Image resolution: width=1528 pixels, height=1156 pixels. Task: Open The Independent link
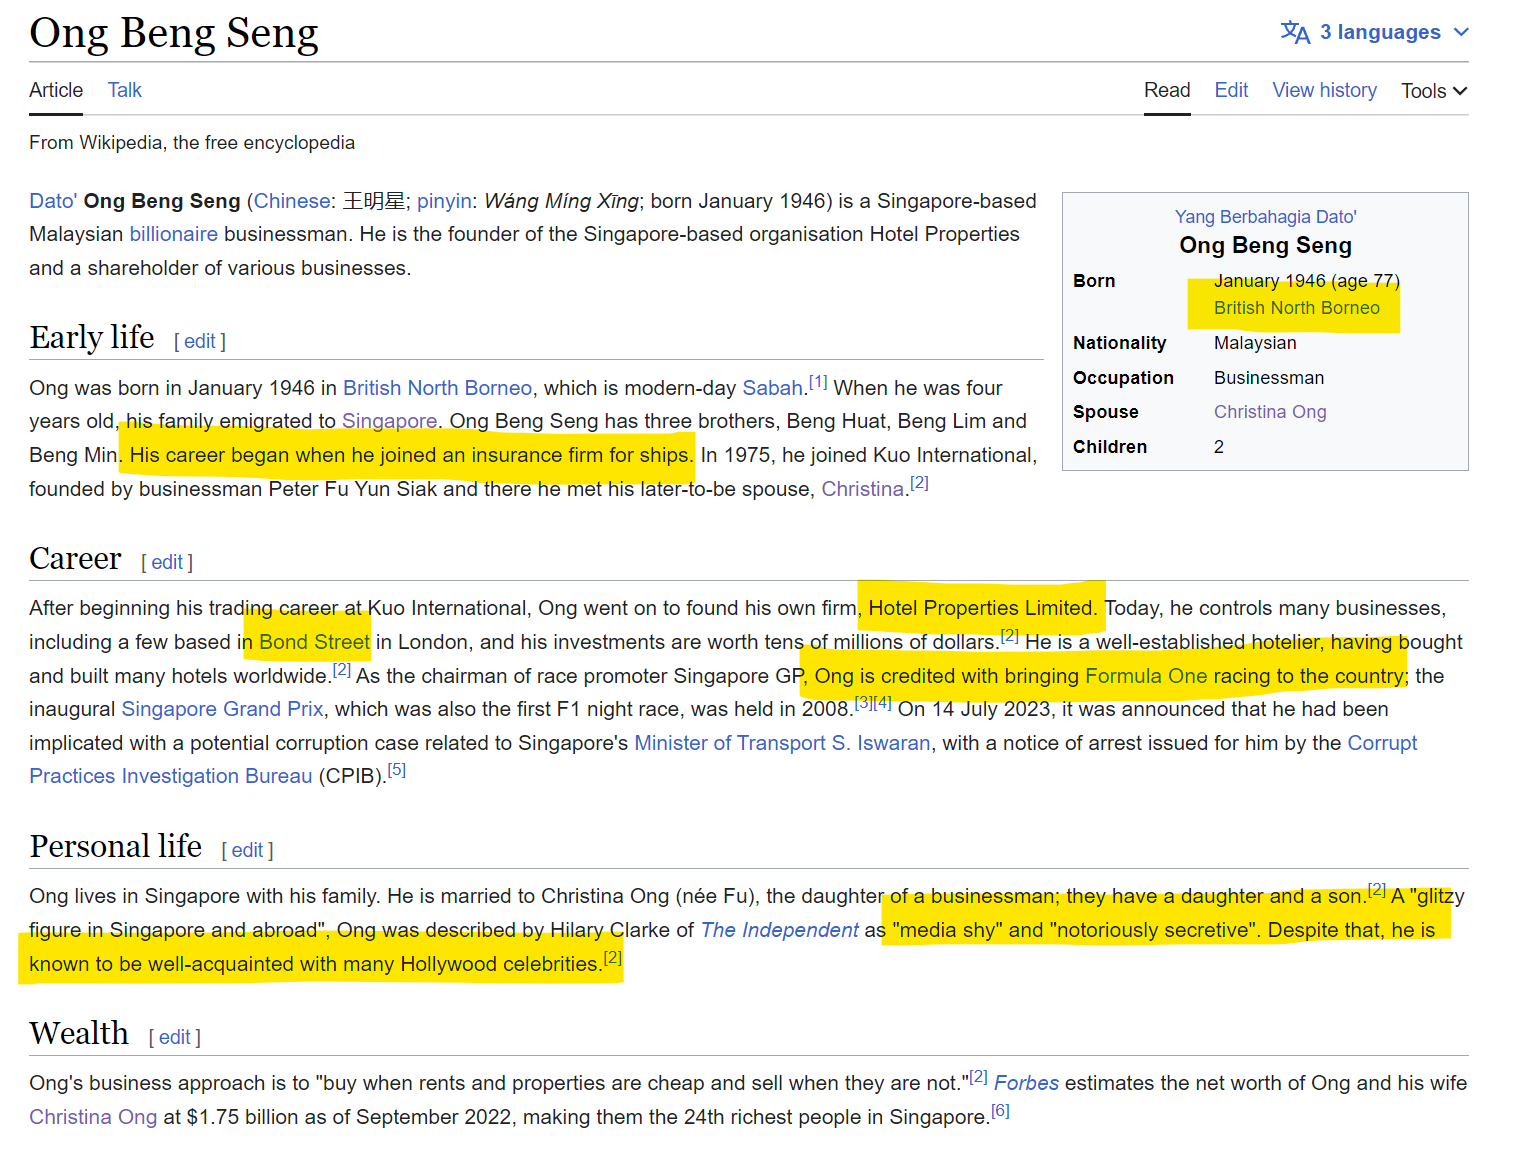coord(780,930)
